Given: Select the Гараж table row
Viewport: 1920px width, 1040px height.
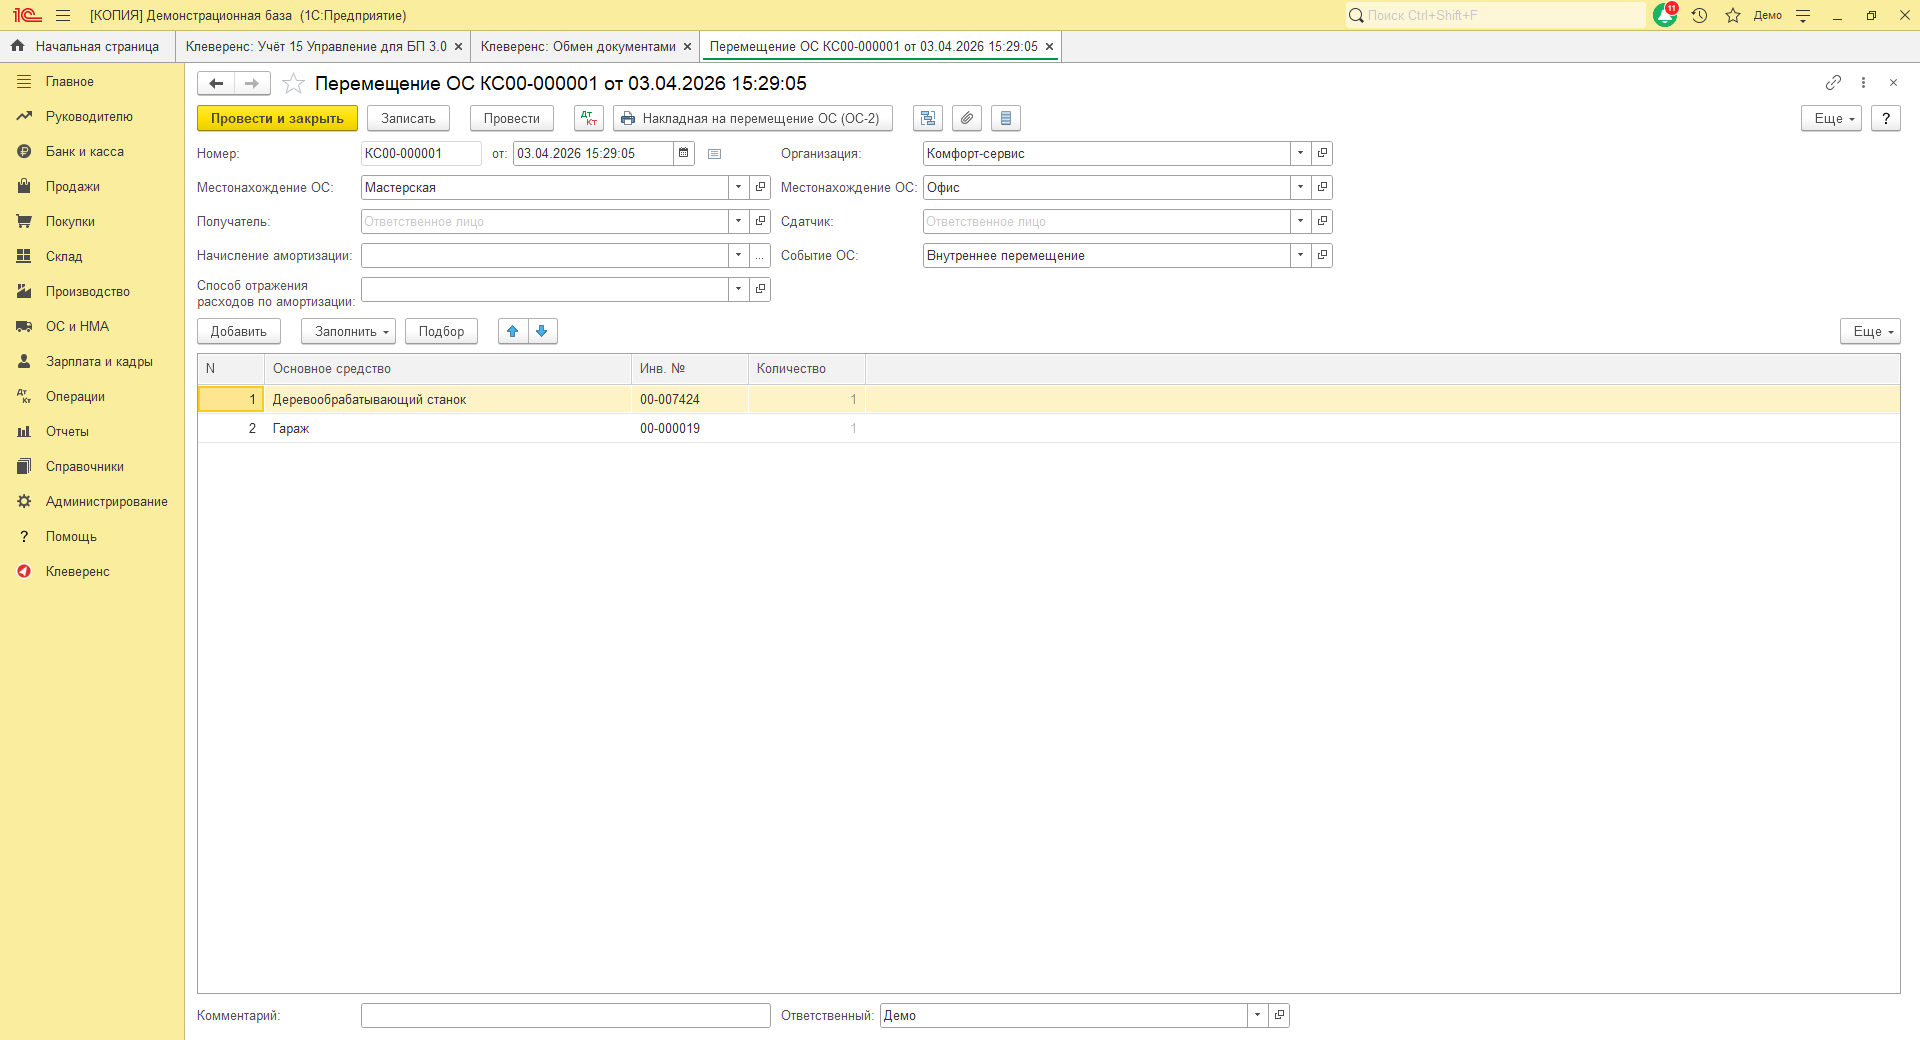Looking at the screenshot, I should (1048, 428).
